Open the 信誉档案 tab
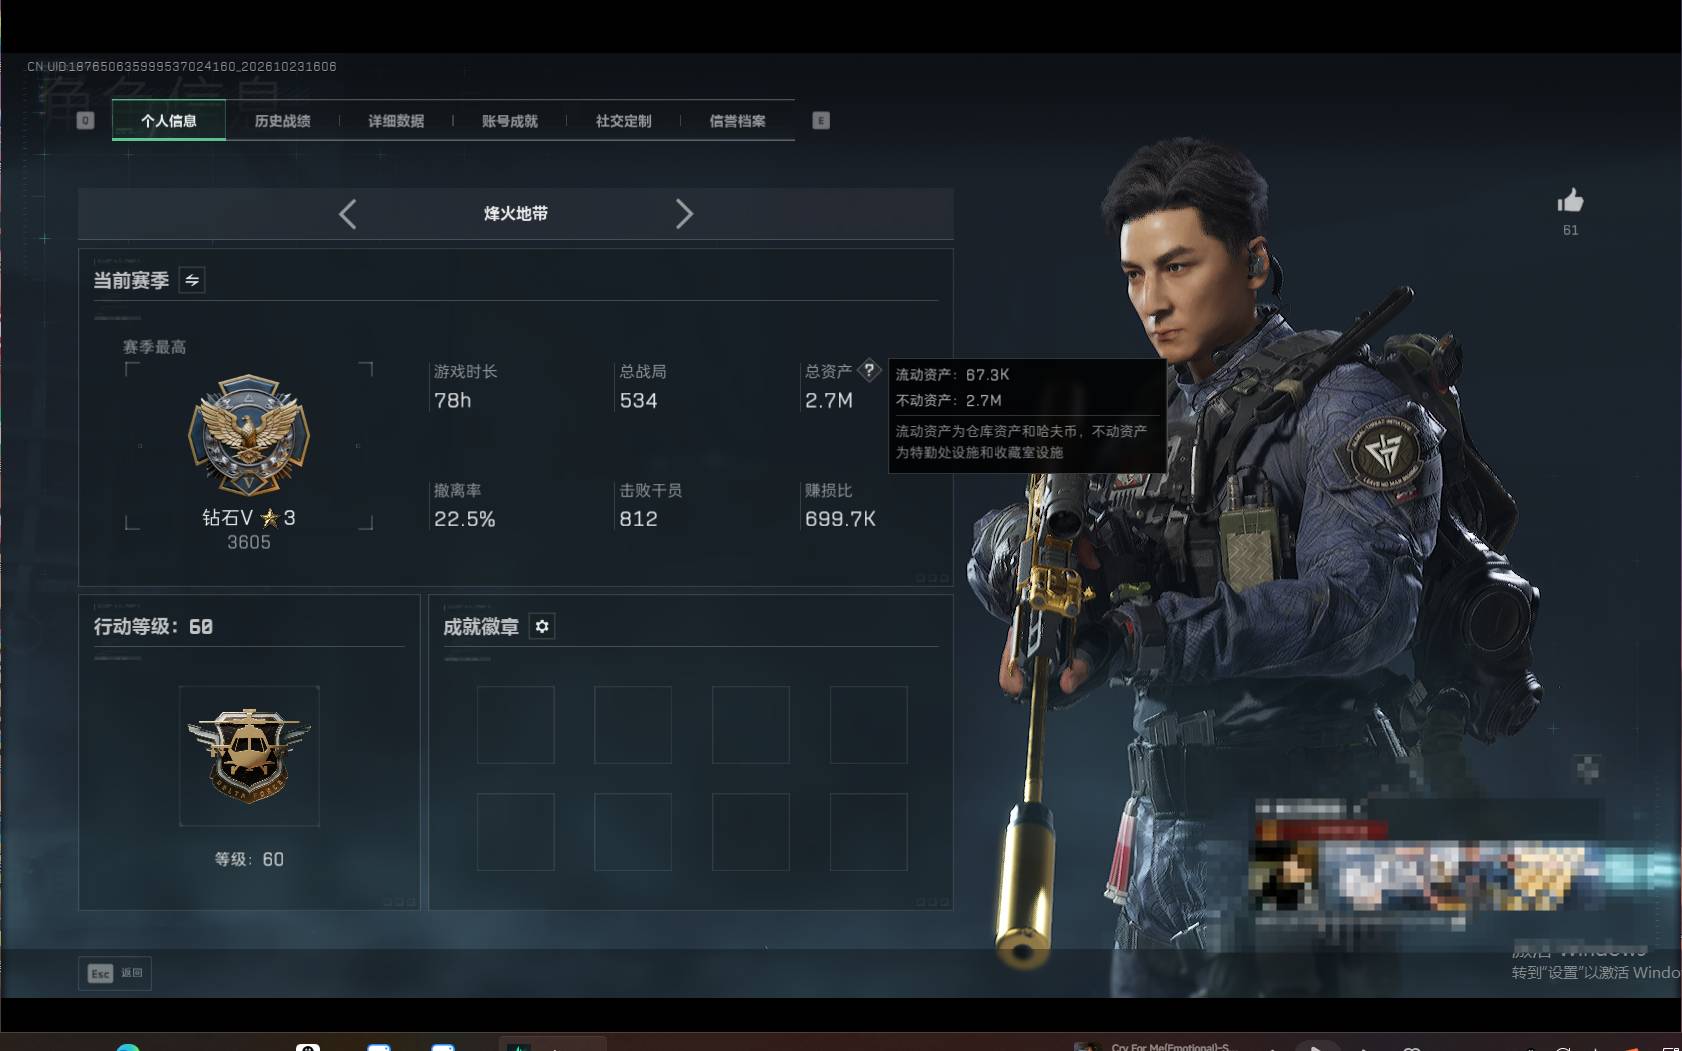This screenshot has width=1682, height=1051. coord(738,121)
